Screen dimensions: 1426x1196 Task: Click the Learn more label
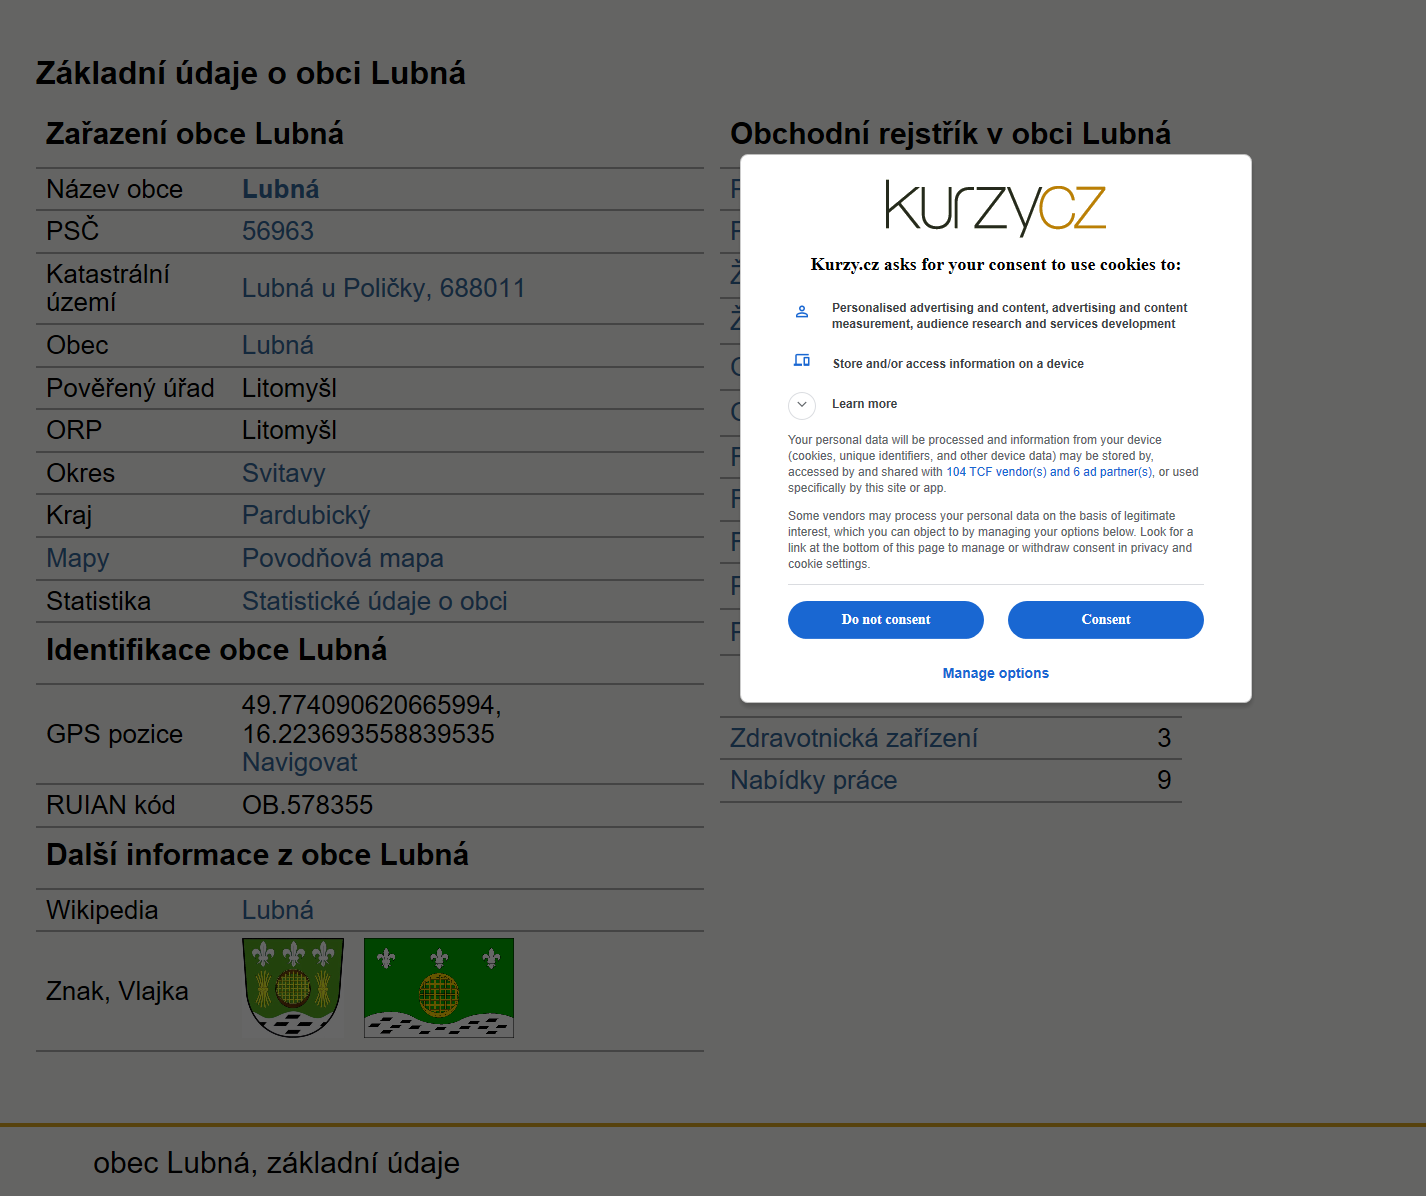[x=864, y=404]
